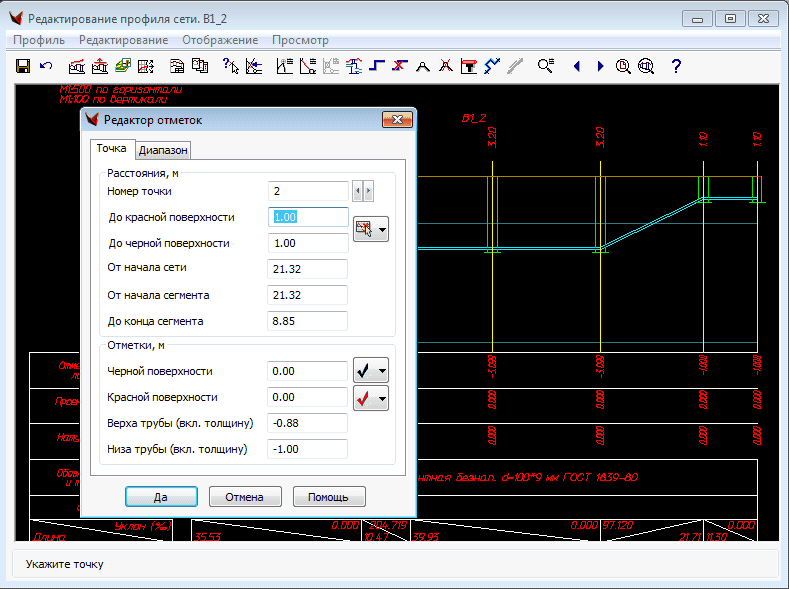This screenshot has height=589, width=789.
Task: Go to next with right arrow icon
Action: [x=600, y=67]
